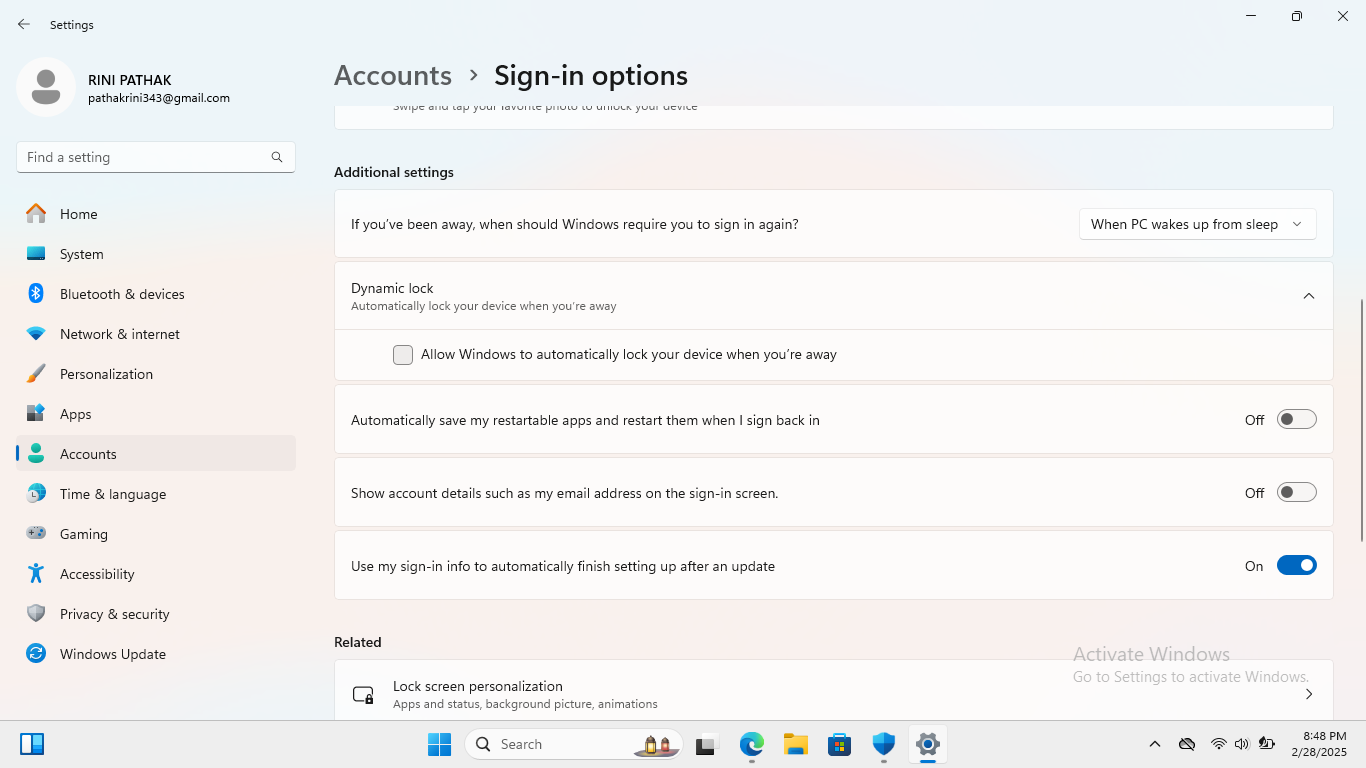Select Personalization in the sidebar
This screenshot has height=768, width=1366.
point(156,374)
